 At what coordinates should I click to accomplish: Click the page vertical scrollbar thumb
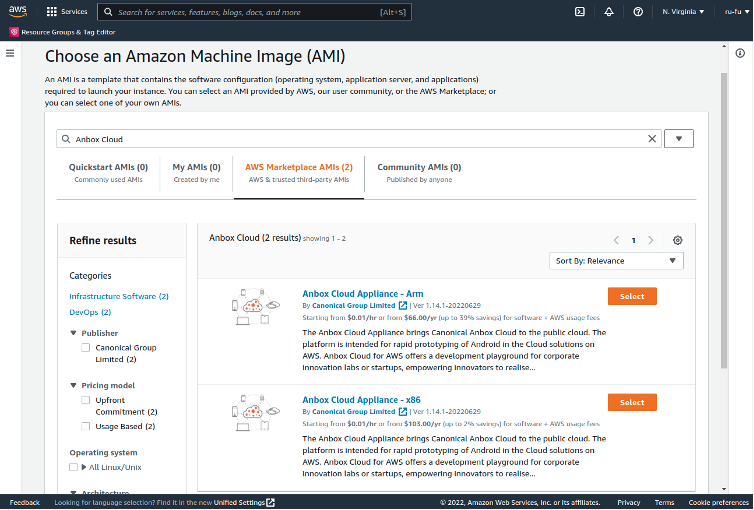724,221
